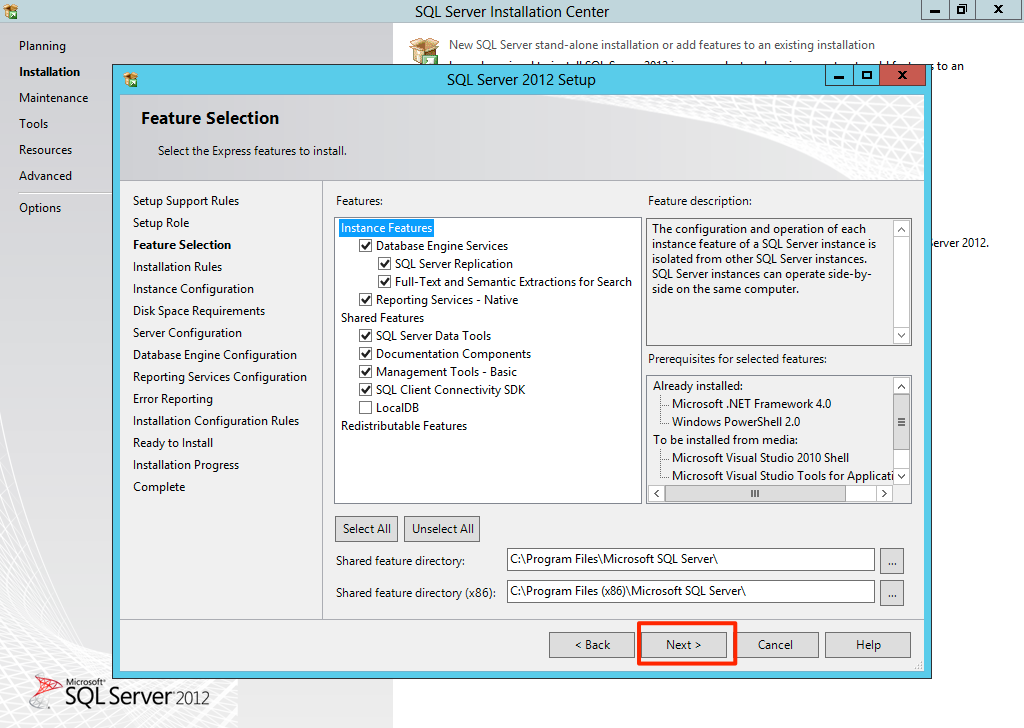Screen dimensions: 1024x728
Task: Click Microsoft Visual Studio 2010 Shell prerequisite
Action: point(760,458)
